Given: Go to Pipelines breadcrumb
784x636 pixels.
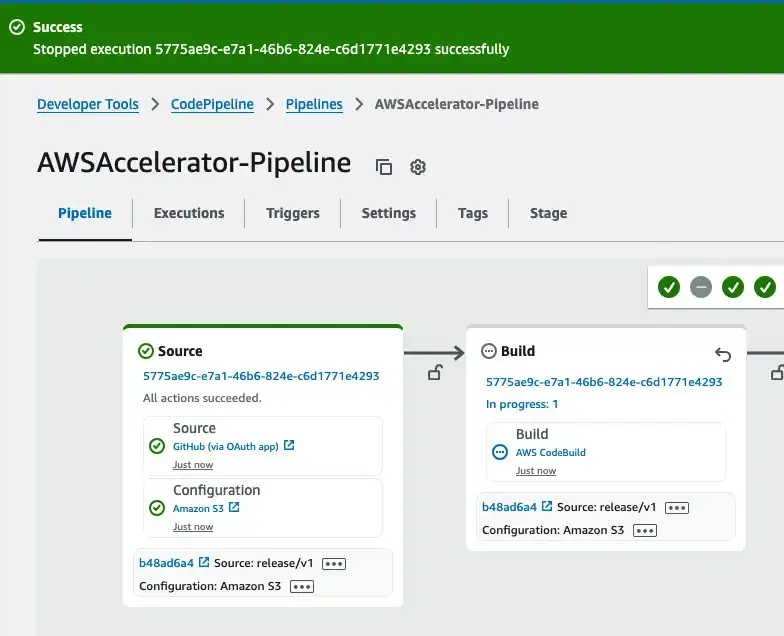Looking at the screenshot, I should (x=314, y=104).
